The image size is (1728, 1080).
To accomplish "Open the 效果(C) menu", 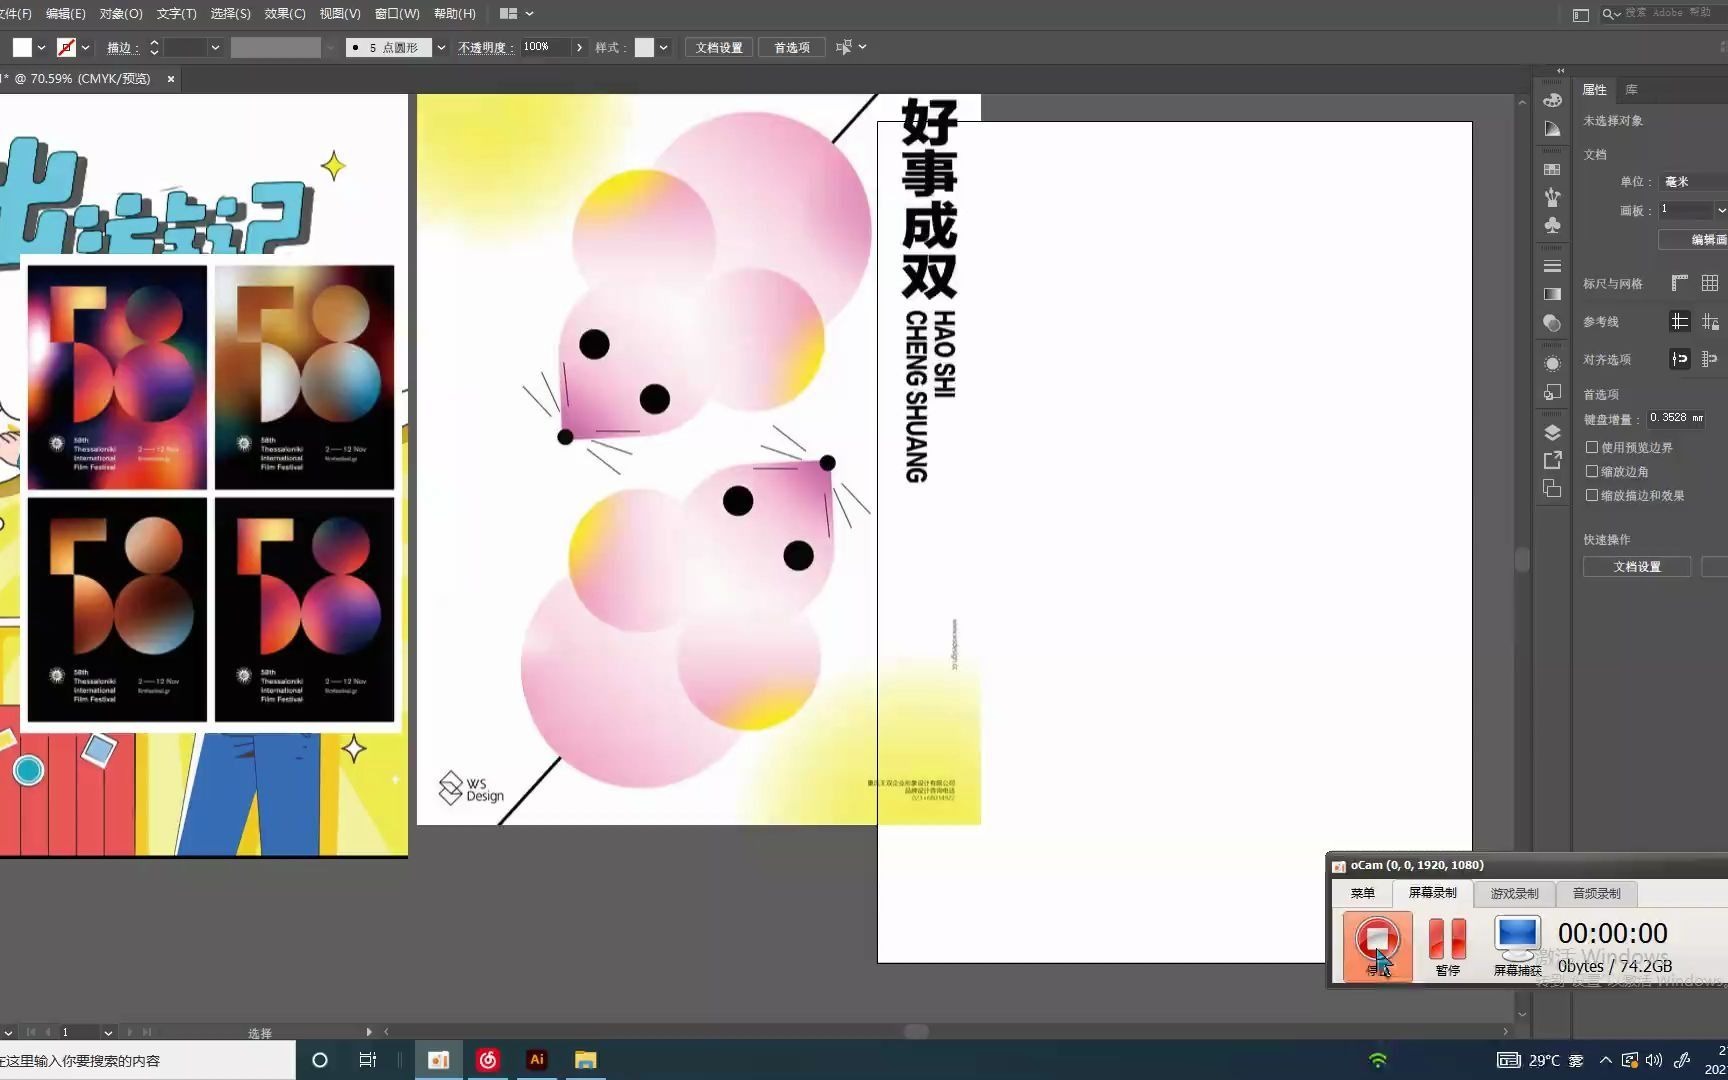I will (285, 14).
